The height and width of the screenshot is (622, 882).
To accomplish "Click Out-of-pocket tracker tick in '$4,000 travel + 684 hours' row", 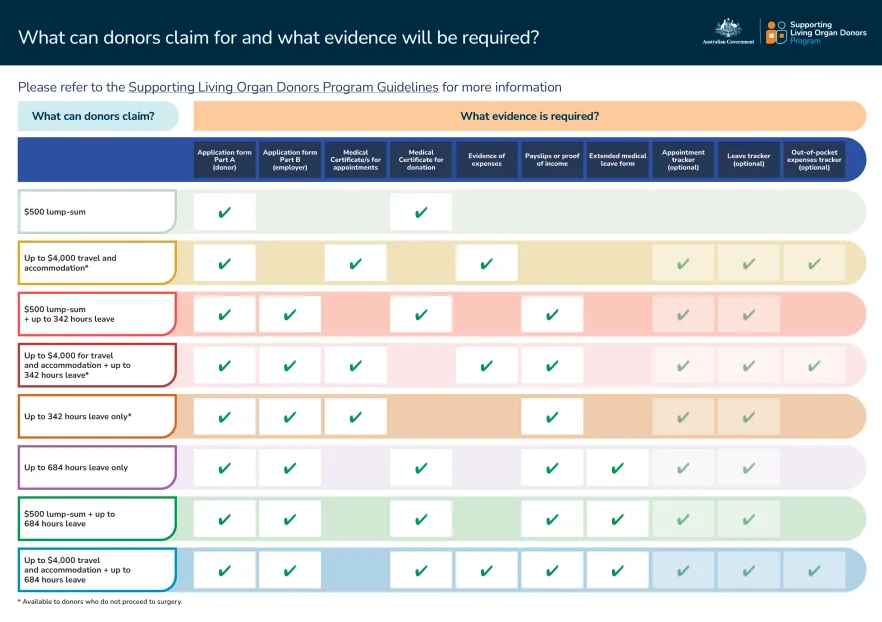I will (x=814, y=570).
